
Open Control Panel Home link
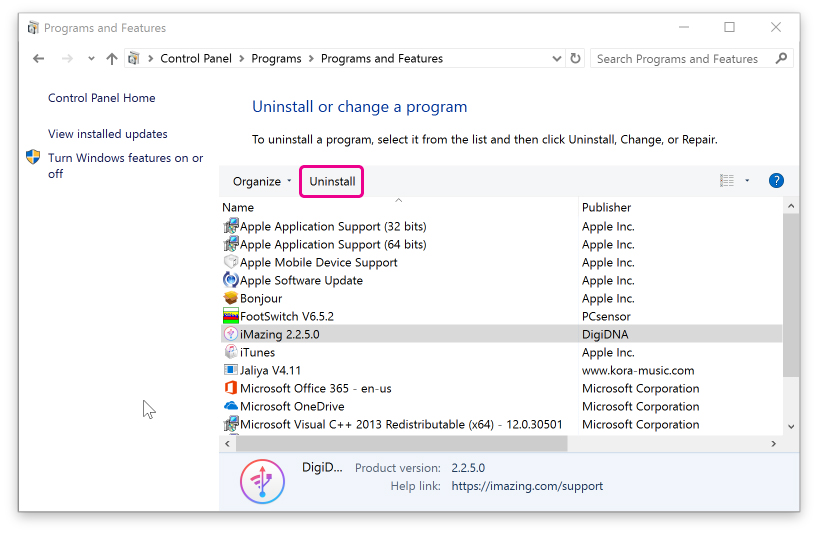(102, 98)
